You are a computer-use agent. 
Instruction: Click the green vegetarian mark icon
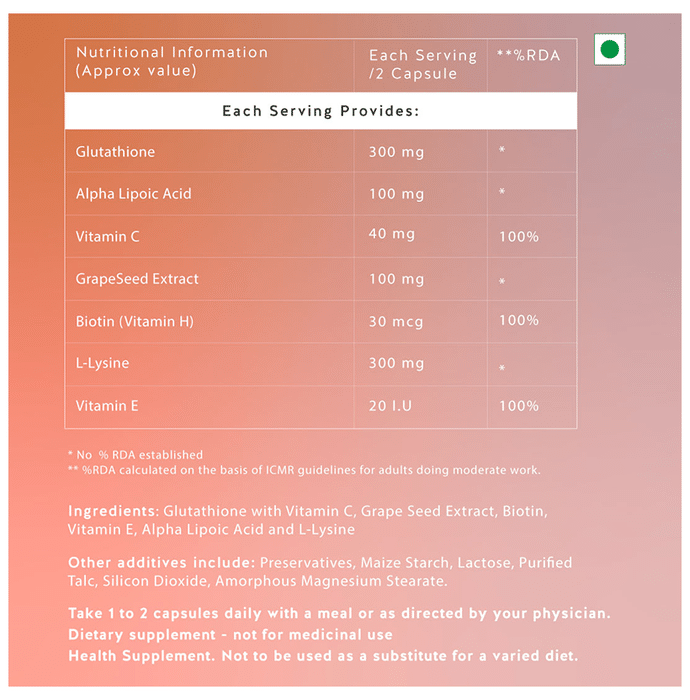(608, 49)
